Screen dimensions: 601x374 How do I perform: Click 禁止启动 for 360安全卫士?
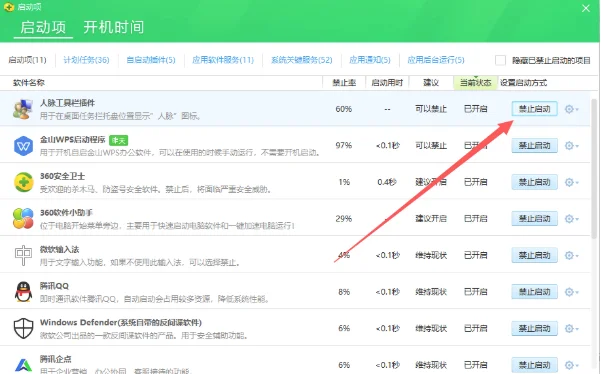pyautogui.click(x=534, y=182)
